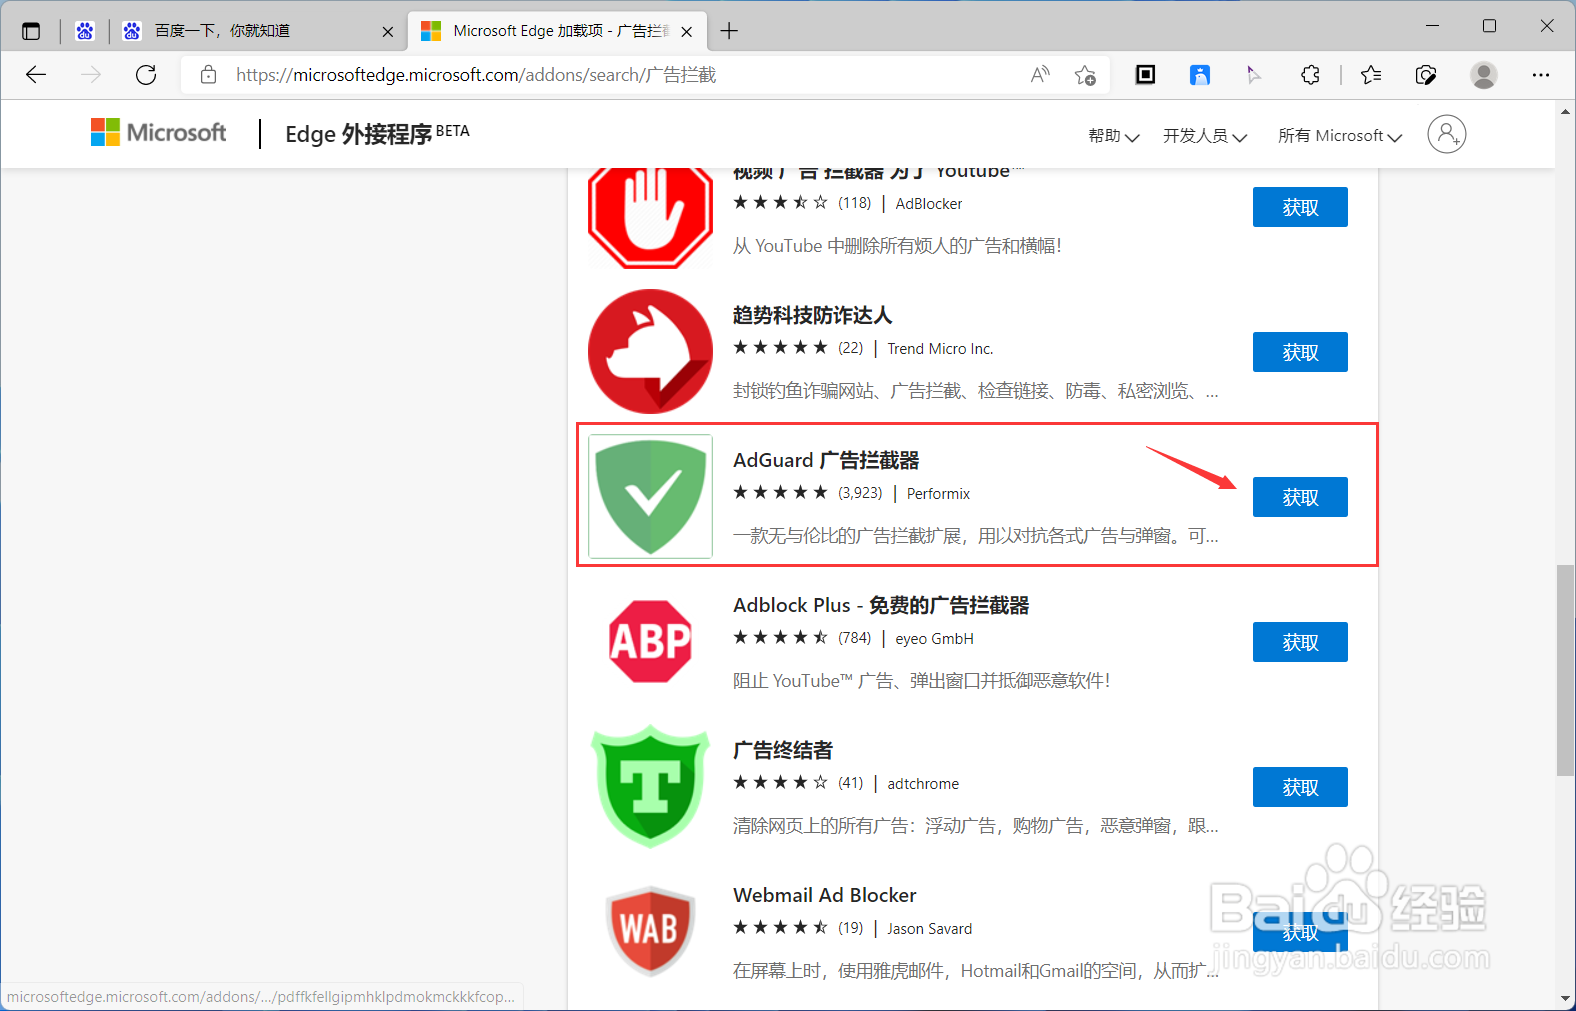This screenshot has width=1576, height=1011.
Task: Open Adblock Plus extension title
Action: [x=881, y=605]
